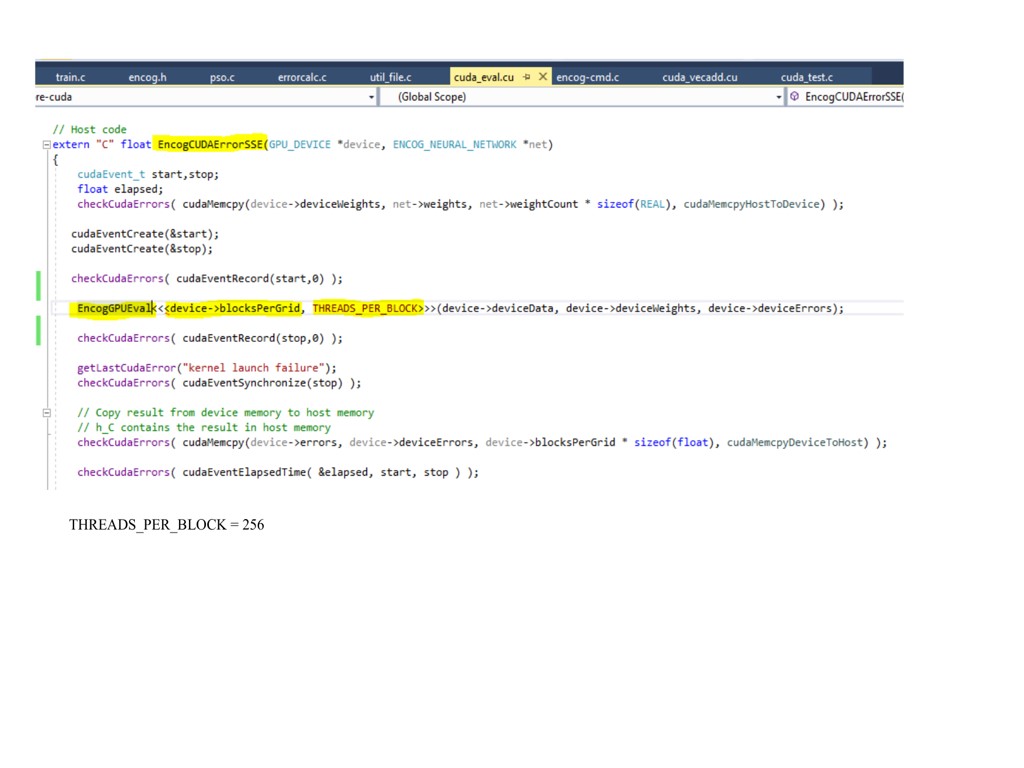The image size is (1024, 768).
Task: Click the member icon beside EncogCUDAErrorSSE dropdown
Action: click(795, 97)
